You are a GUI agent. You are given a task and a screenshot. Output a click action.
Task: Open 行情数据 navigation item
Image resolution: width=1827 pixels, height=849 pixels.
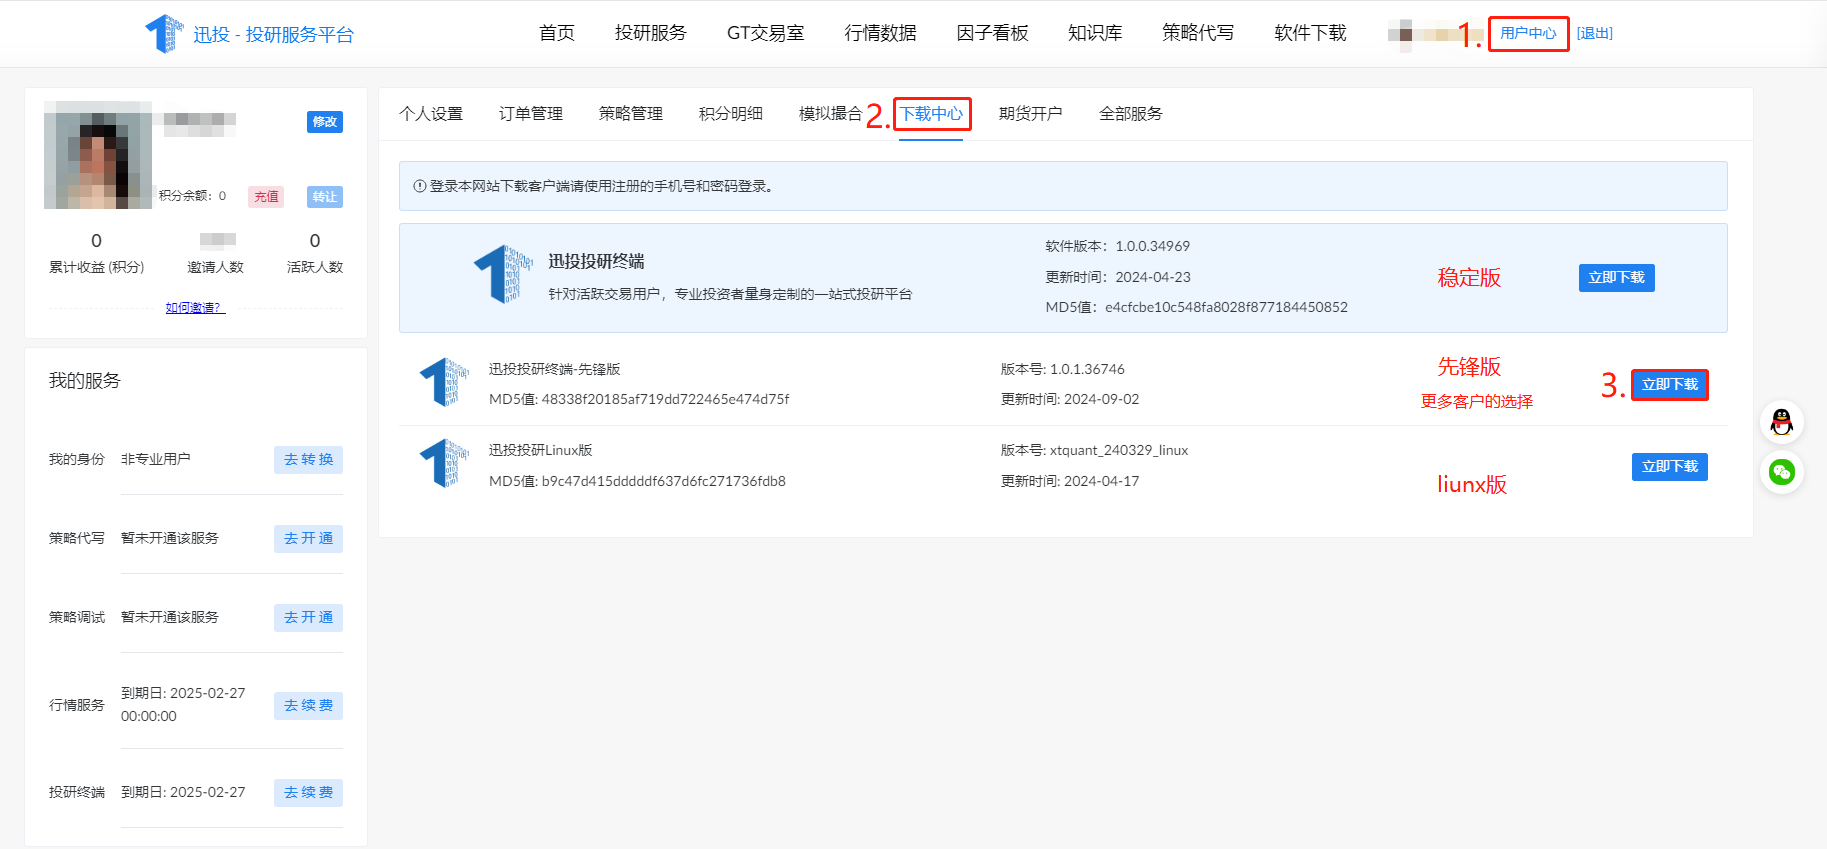(x=881, y=33)
